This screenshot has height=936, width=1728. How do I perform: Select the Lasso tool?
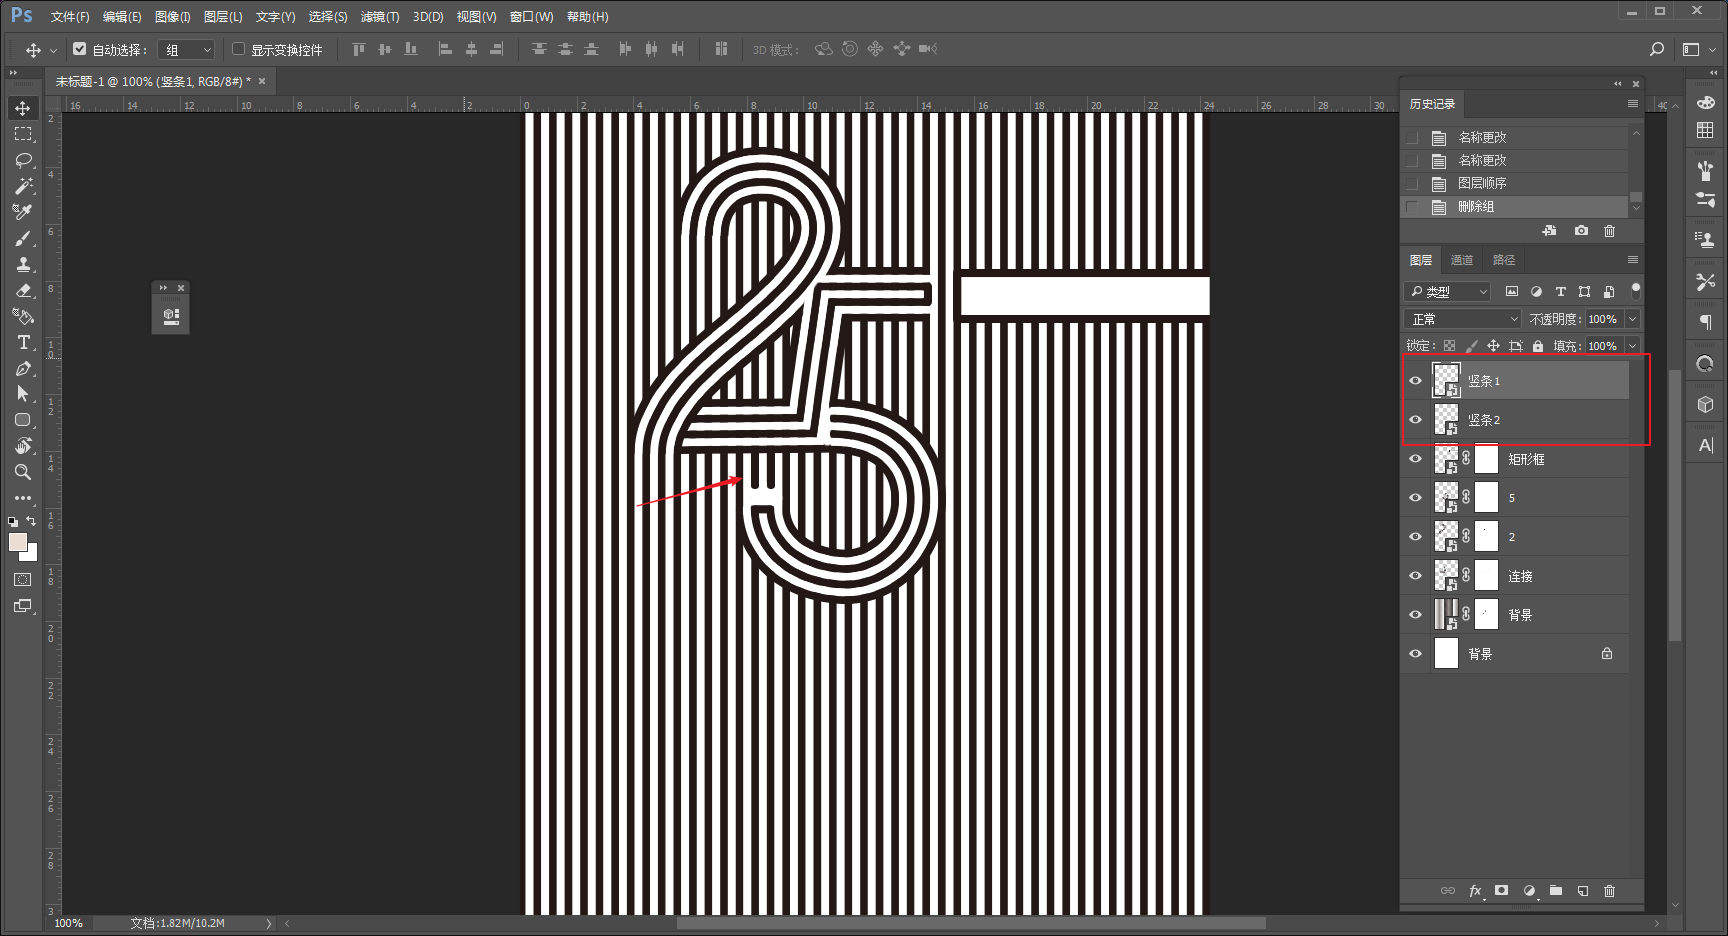[23, 160]
